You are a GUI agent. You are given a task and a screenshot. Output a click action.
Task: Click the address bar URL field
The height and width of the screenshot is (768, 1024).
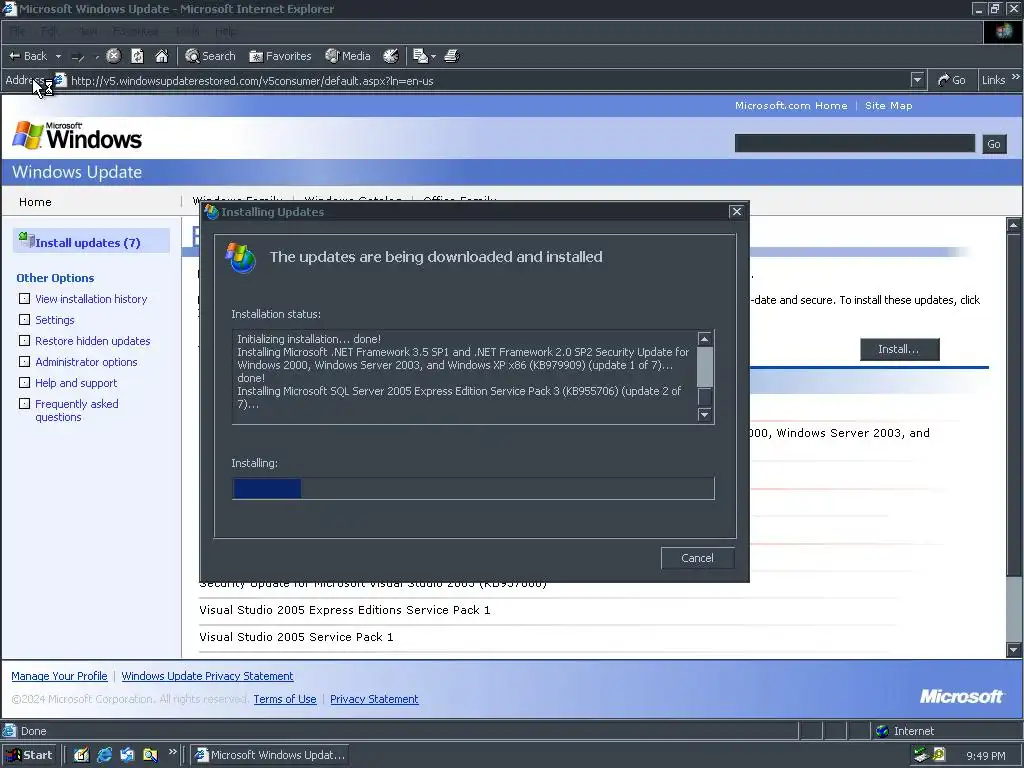click(x=483, y=81)
